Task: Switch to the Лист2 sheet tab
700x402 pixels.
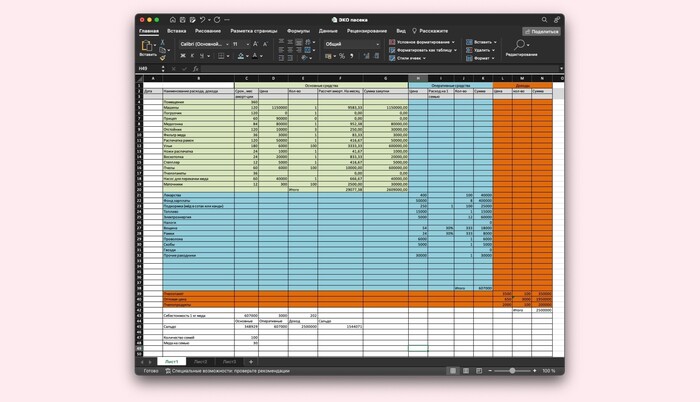Action: pos(201,361)
